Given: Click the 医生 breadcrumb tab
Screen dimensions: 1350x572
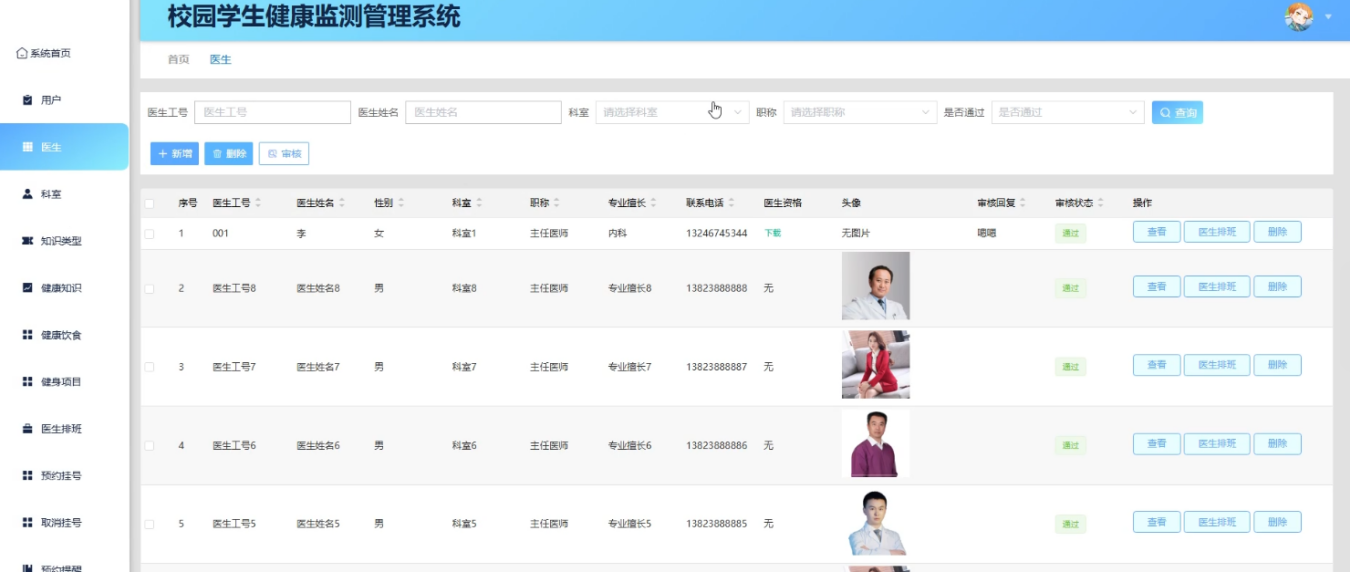Looking at the screenshot, I should [220, 60].
